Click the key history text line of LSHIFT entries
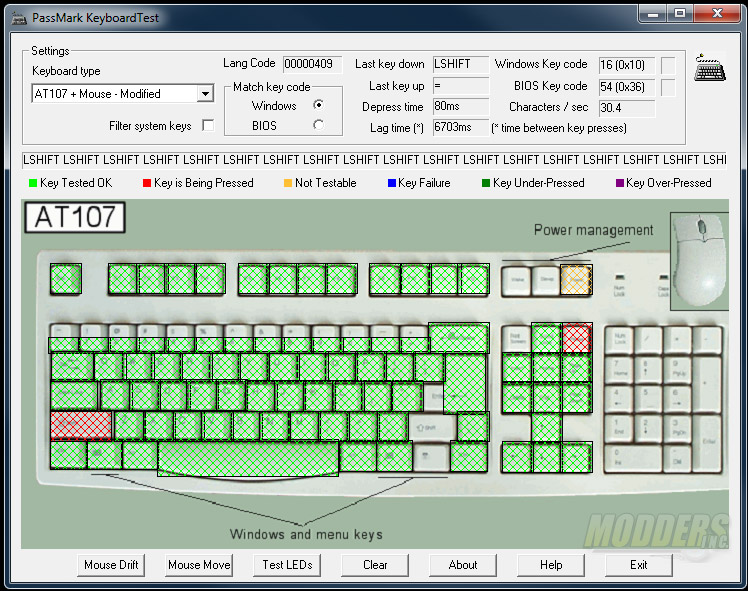The image size is (748, 591). pos(374,160)
